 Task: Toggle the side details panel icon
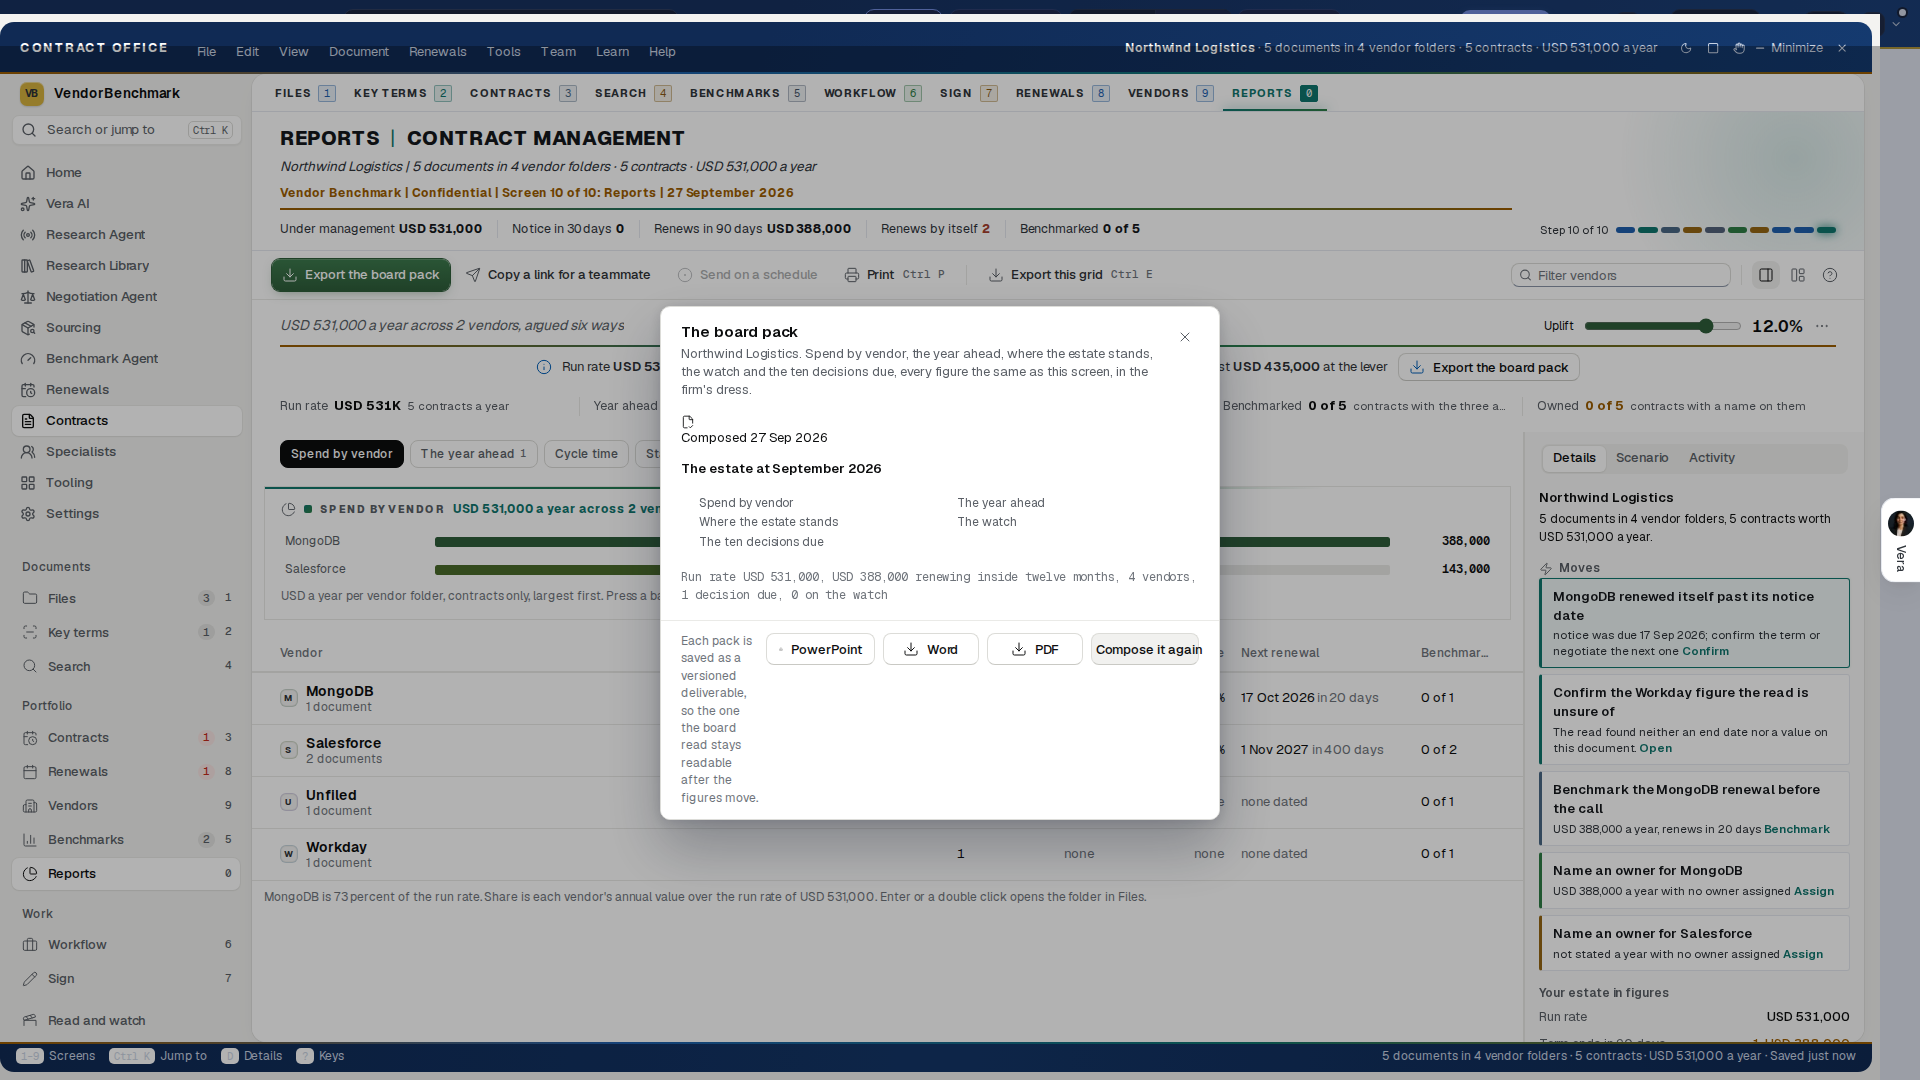pos(1766,275)
